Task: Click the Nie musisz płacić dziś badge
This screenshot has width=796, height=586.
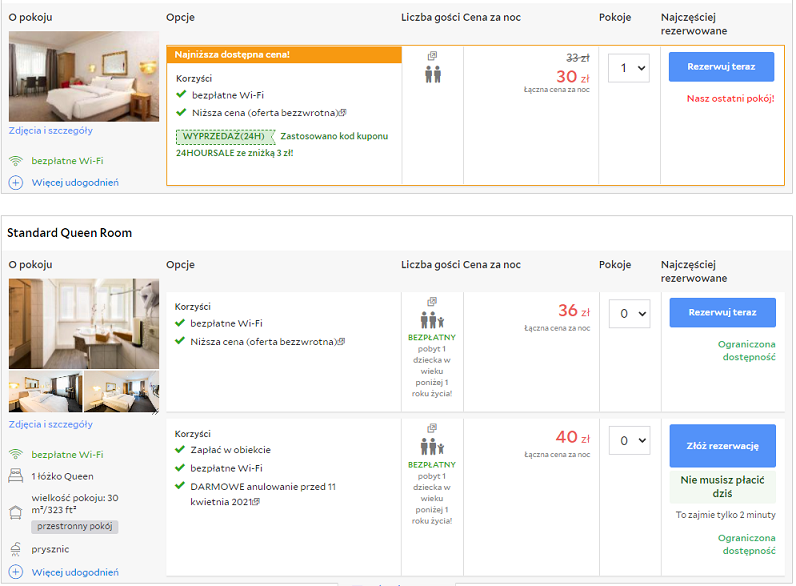Action: click(x=722, y=486)
